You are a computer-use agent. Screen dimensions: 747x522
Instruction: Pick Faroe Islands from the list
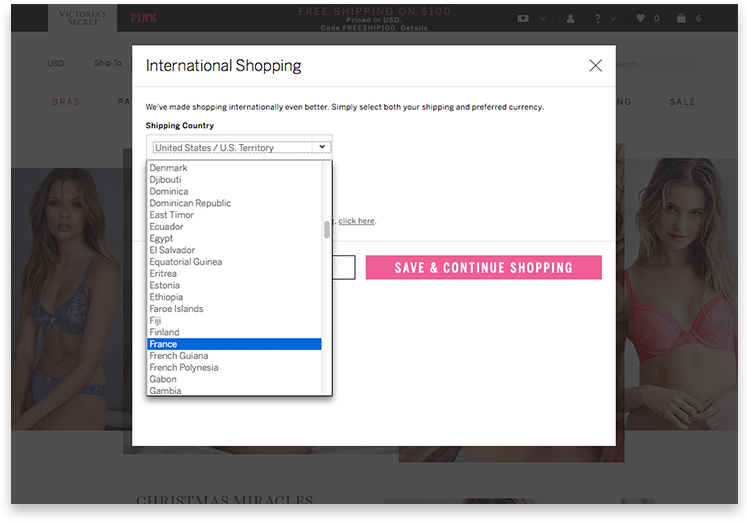pos(234,309)
